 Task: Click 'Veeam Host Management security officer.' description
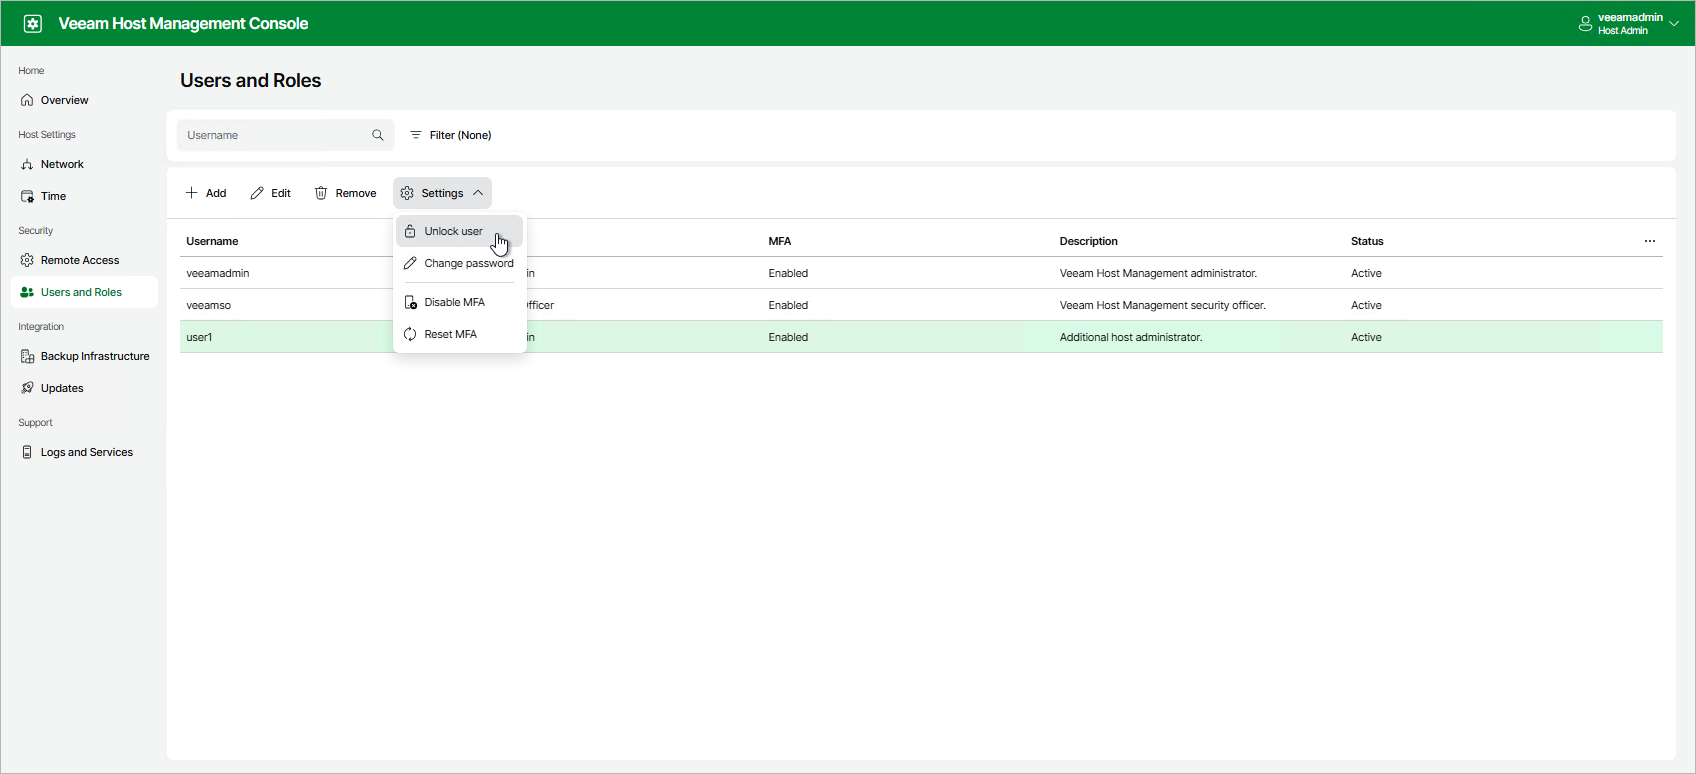[1163, 305]
